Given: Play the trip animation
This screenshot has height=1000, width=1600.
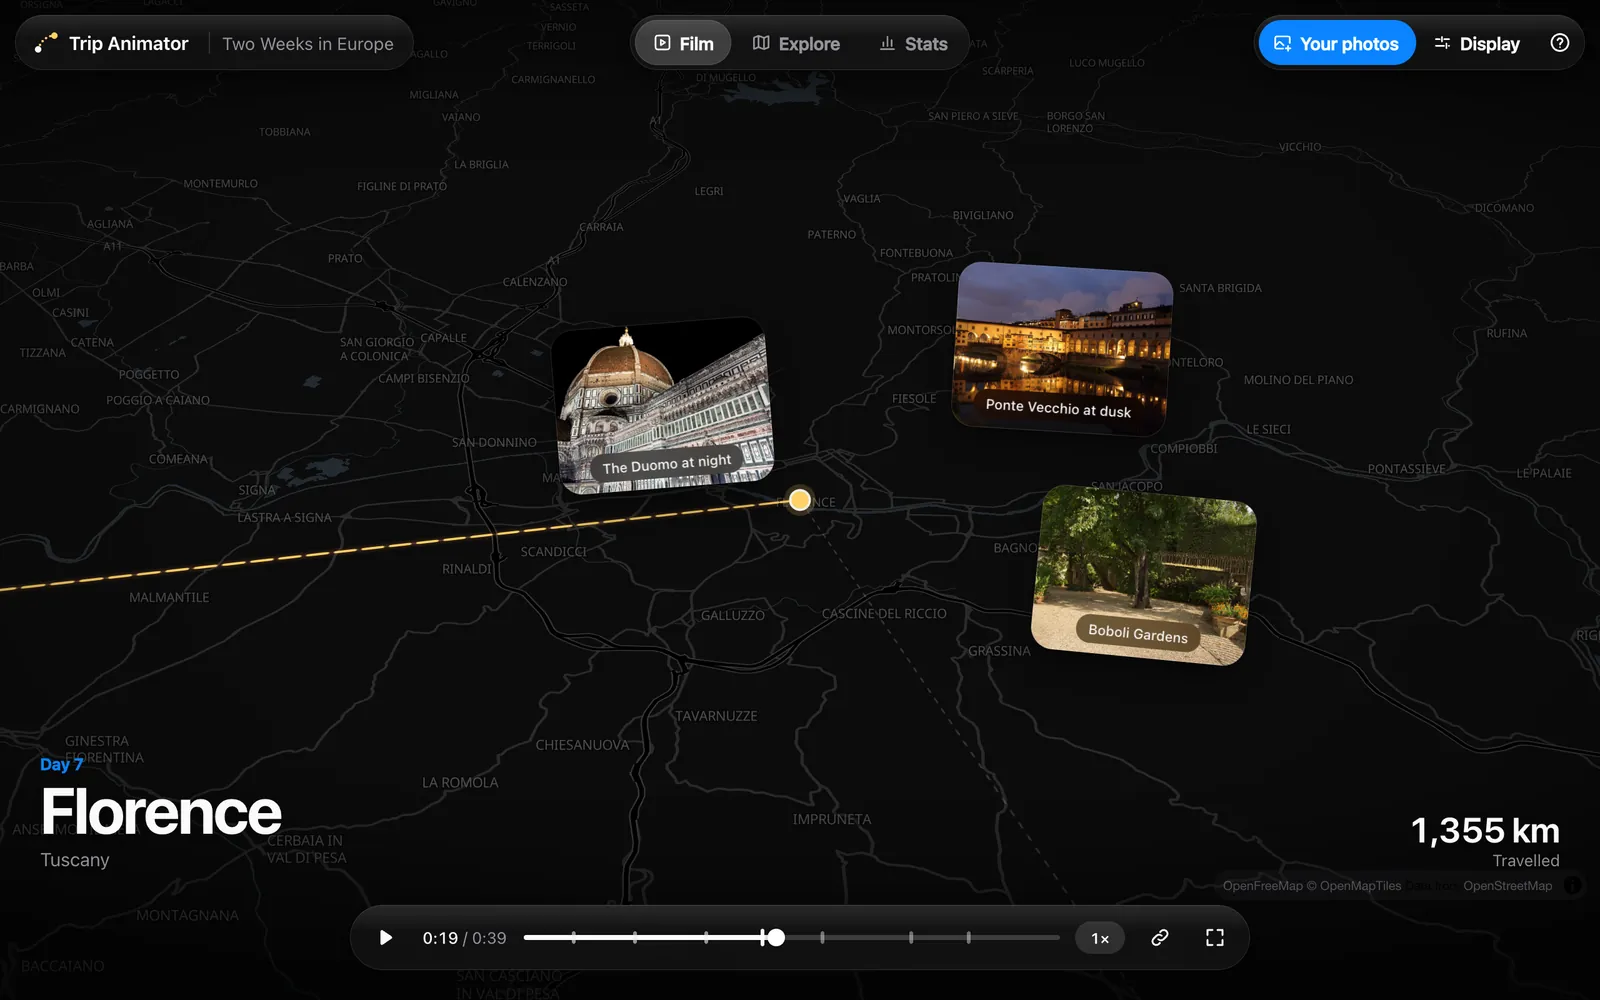Looking at the screenshot, I should [385, 938].
